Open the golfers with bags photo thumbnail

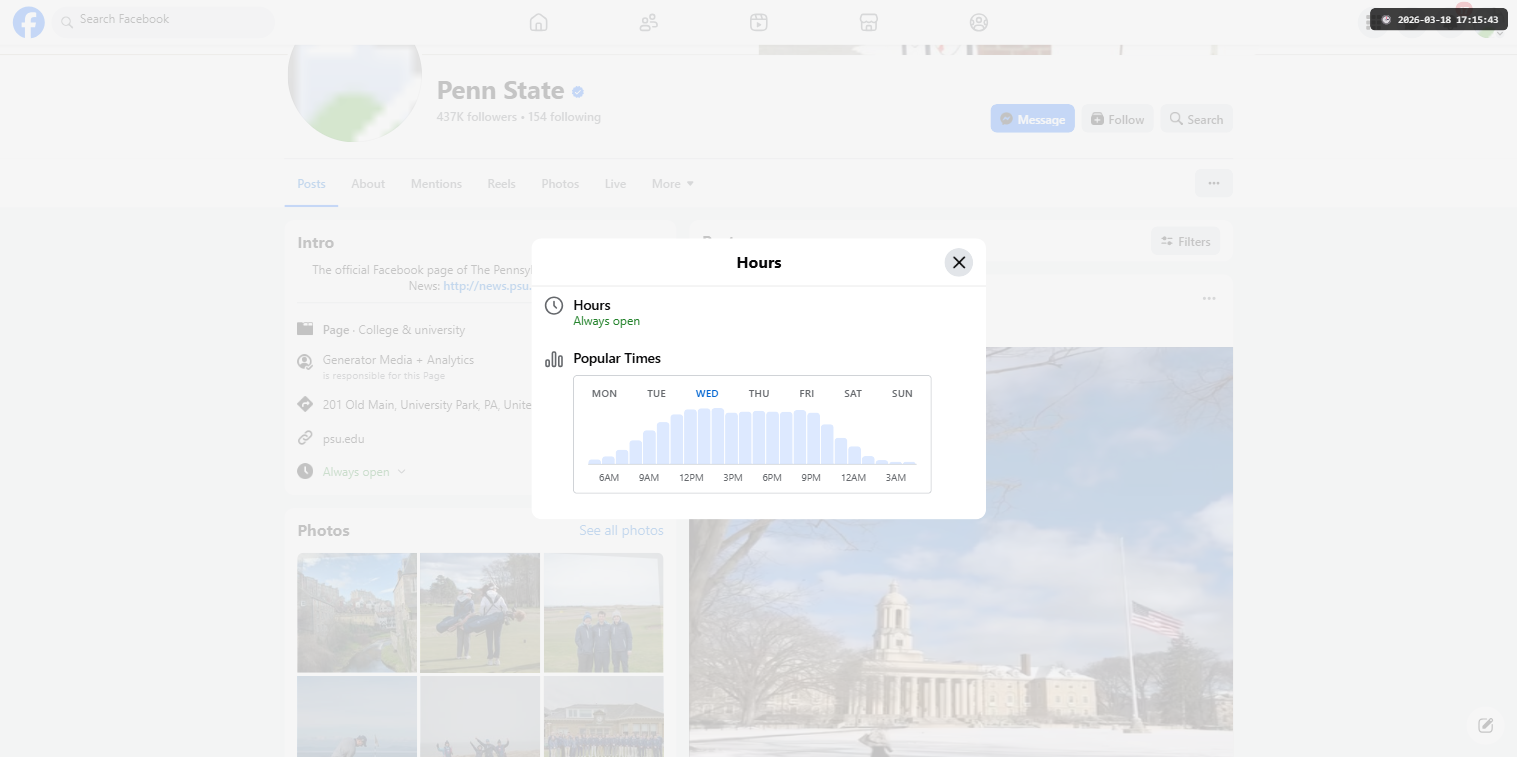[x=480, y=612]
